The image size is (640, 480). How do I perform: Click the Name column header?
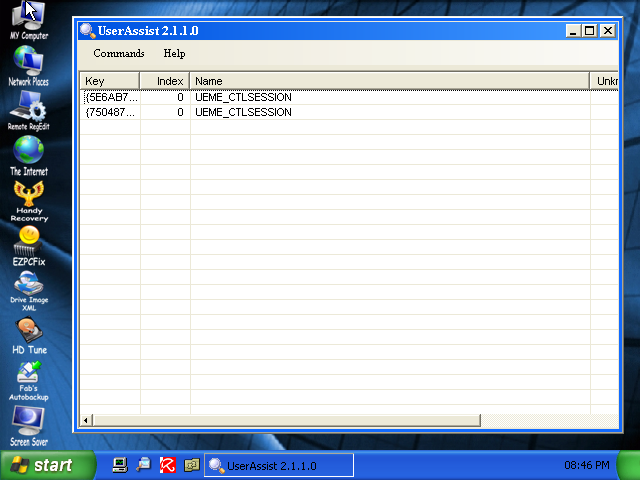click(389, 80)
